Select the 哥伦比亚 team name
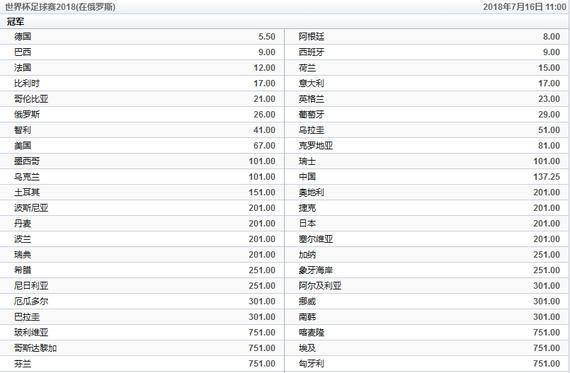The image size is (570, 373). tap(31, 99)
